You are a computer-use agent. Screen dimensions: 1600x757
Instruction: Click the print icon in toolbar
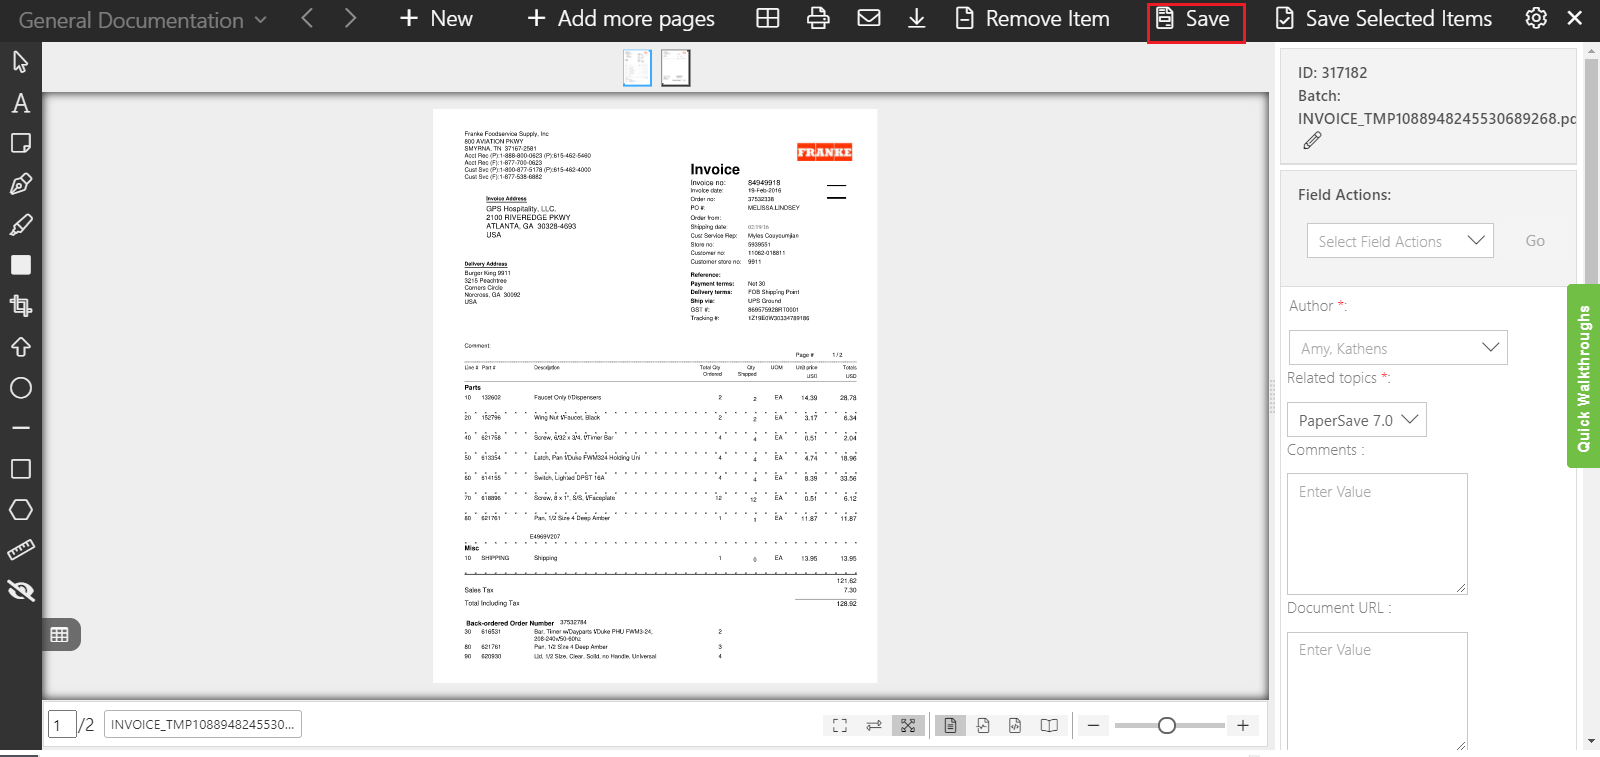818,19
